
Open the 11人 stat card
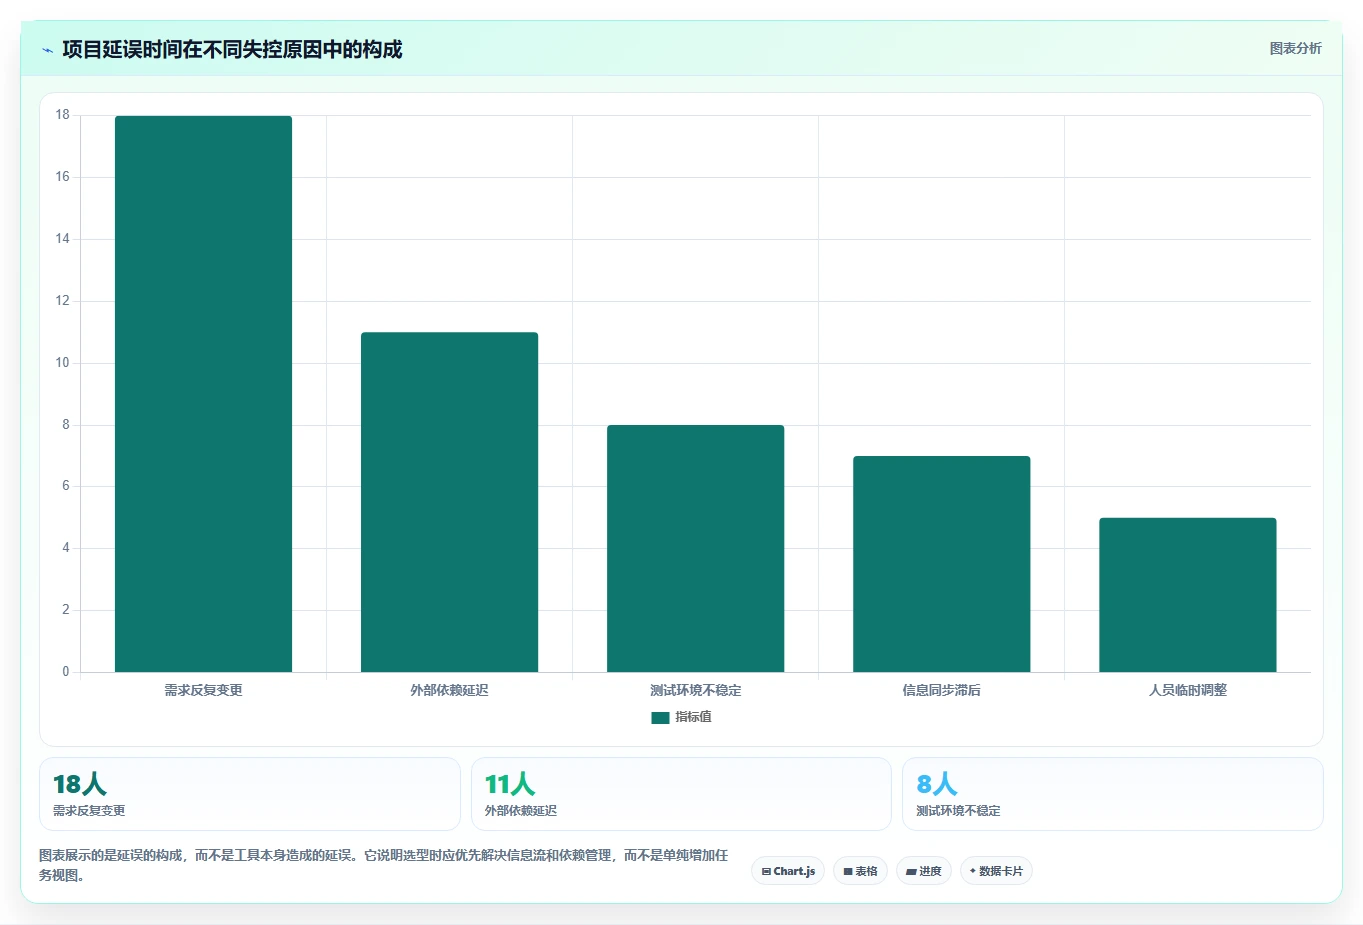(x=681, y=794)
